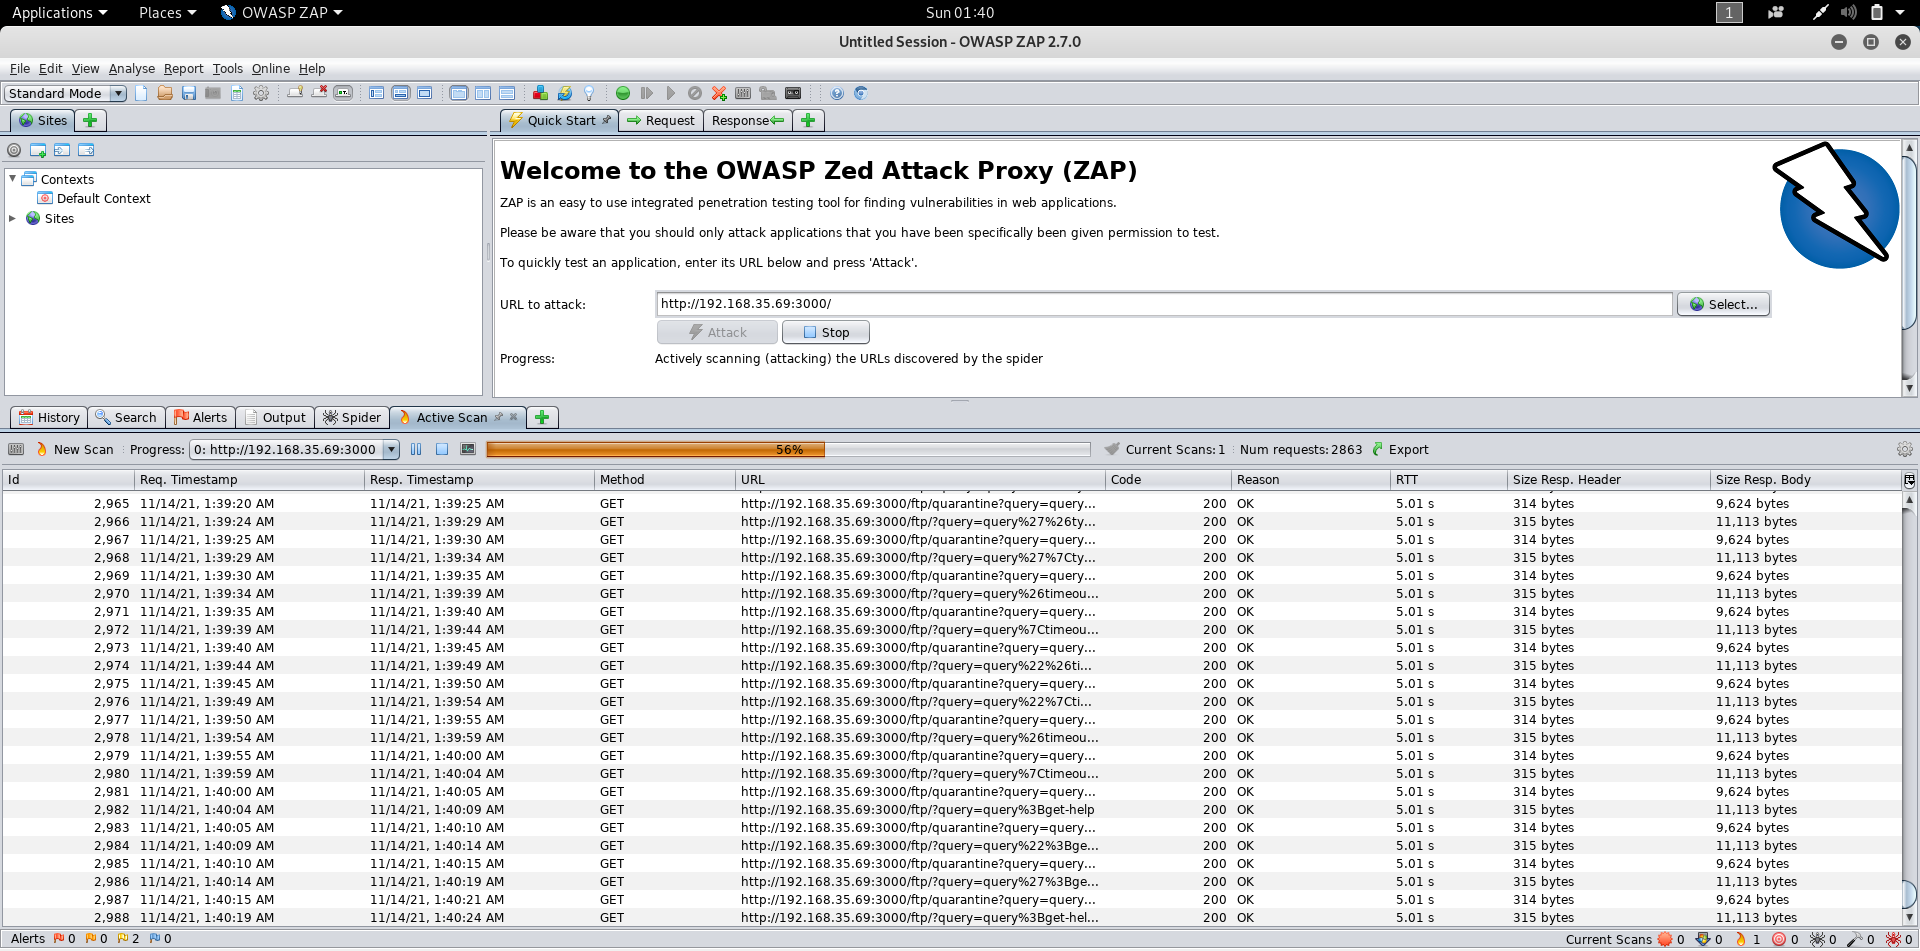Switch to the Response tab

[748, 121]
